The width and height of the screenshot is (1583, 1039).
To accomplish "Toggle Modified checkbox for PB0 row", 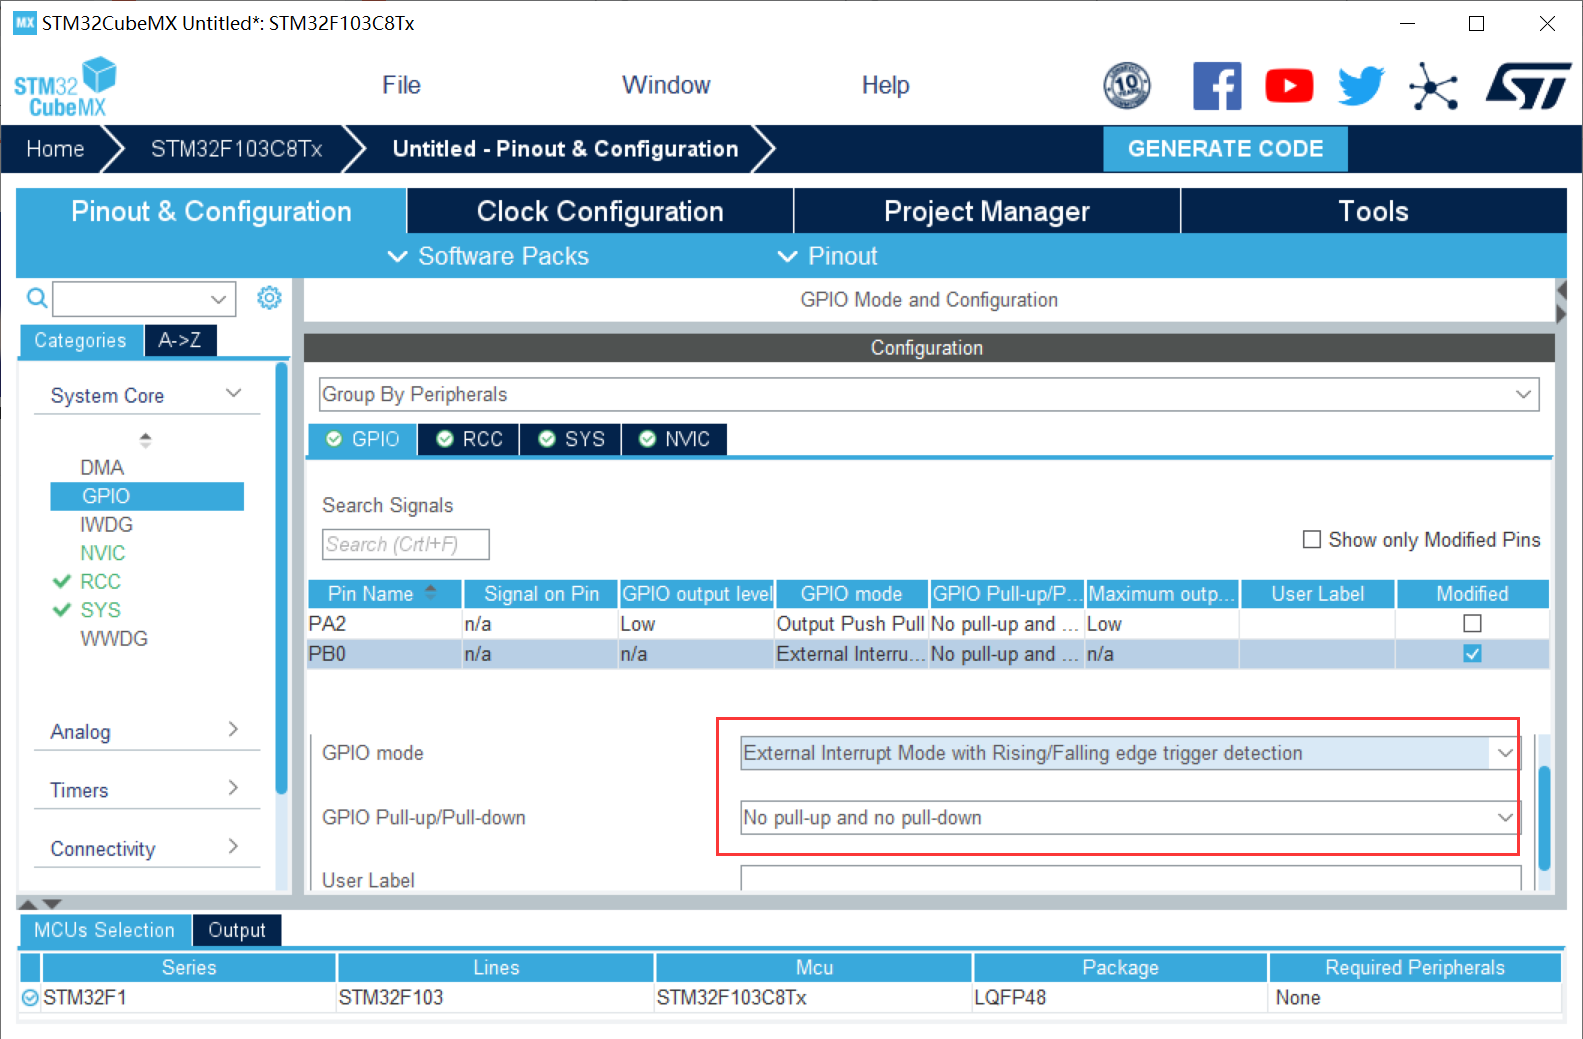I will point(1472,653).
